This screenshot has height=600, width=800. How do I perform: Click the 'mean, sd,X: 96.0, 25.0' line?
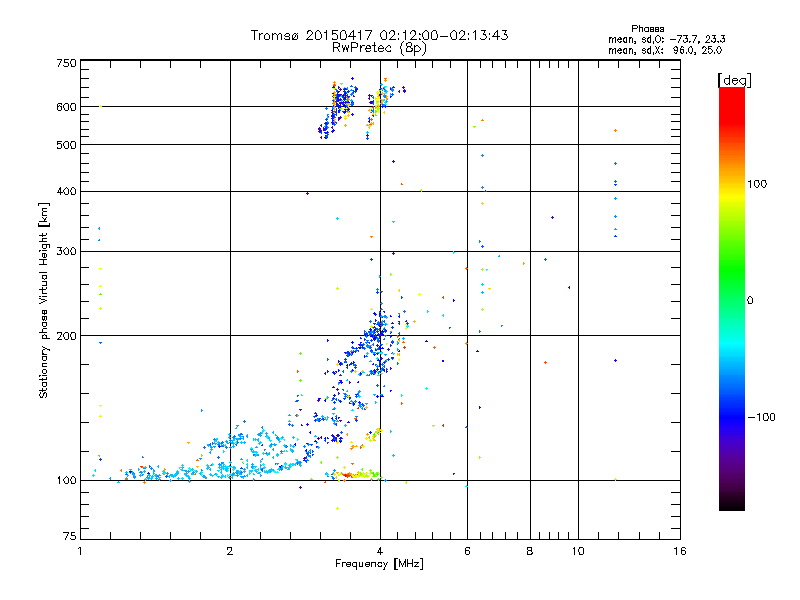665,50
